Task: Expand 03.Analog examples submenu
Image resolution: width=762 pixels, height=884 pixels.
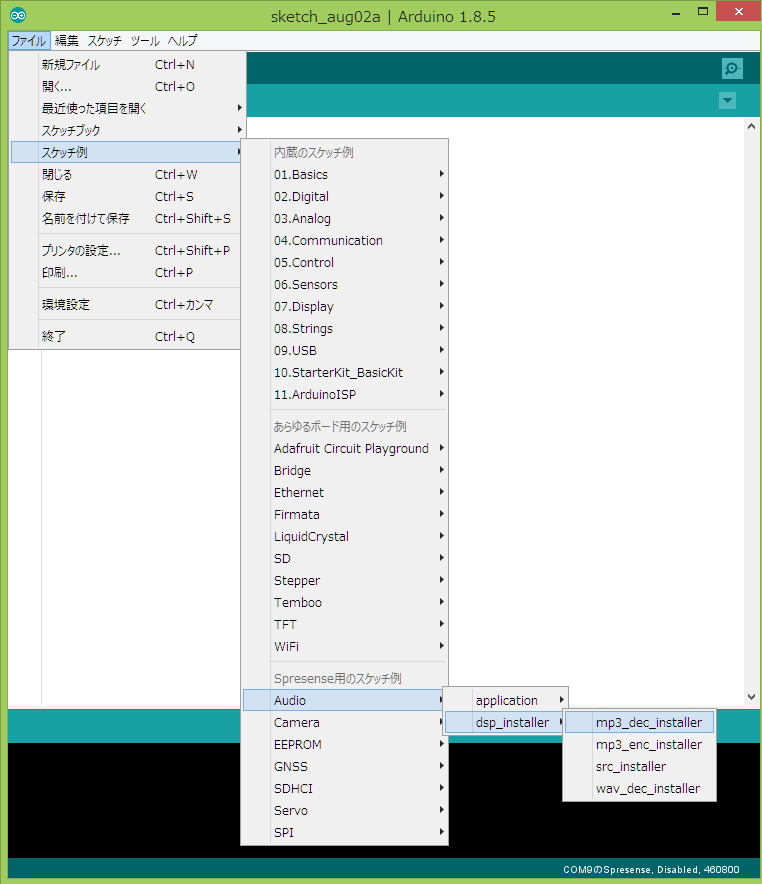Action: click(x=345, y=219)
